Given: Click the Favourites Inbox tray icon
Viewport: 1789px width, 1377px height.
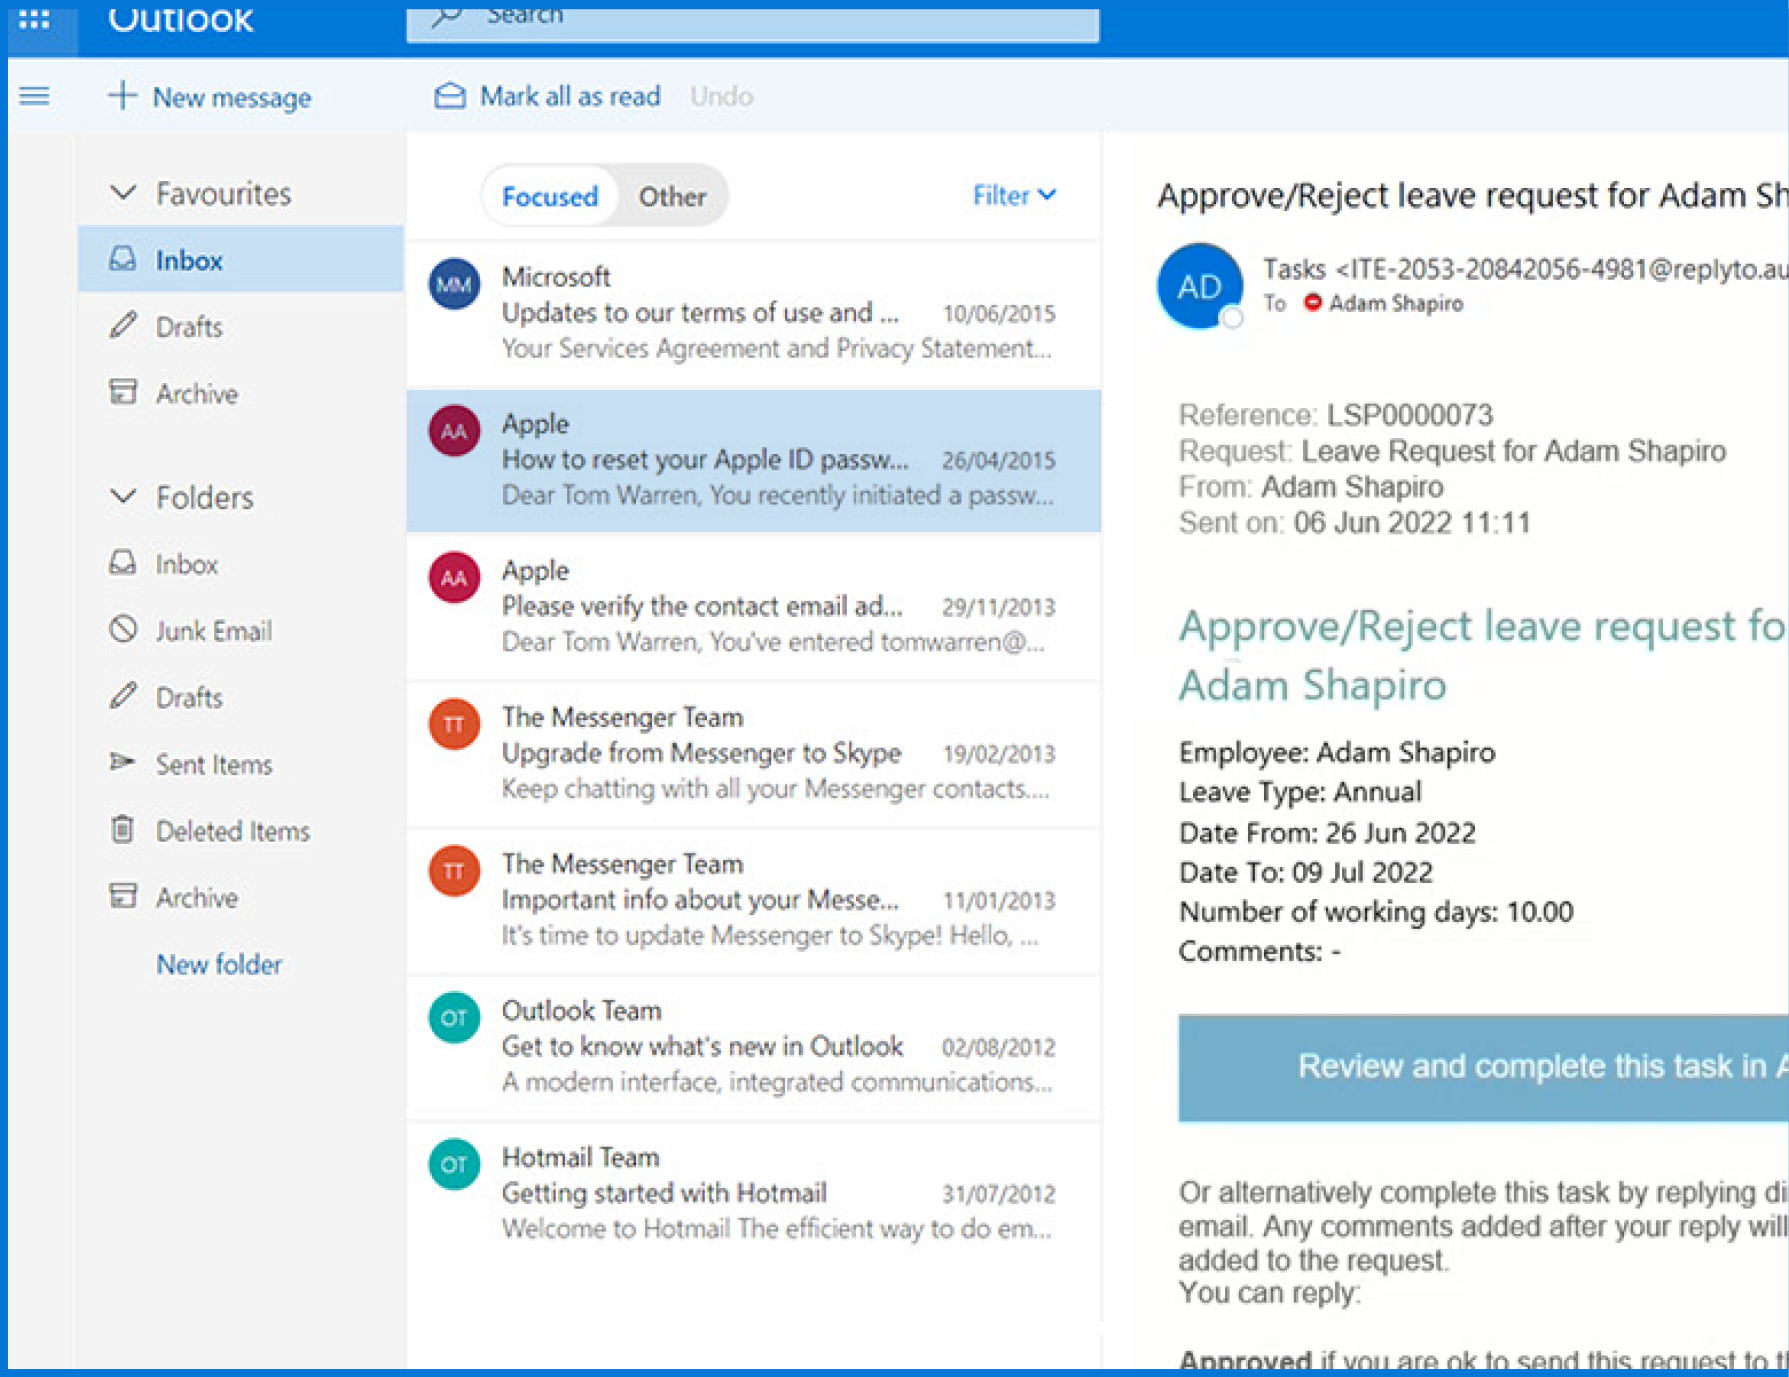Looking at the screenshot, I should [x=123, y=259].
